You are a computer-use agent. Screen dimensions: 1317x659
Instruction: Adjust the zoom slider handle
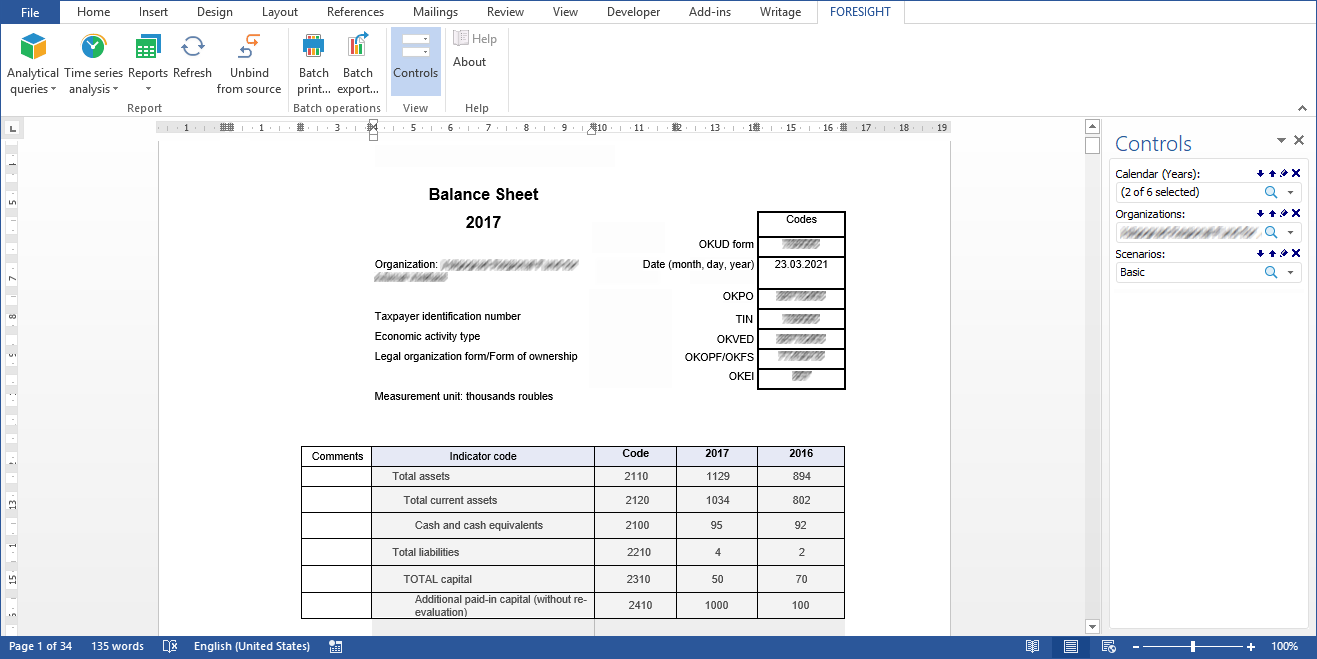(1193, 647)
